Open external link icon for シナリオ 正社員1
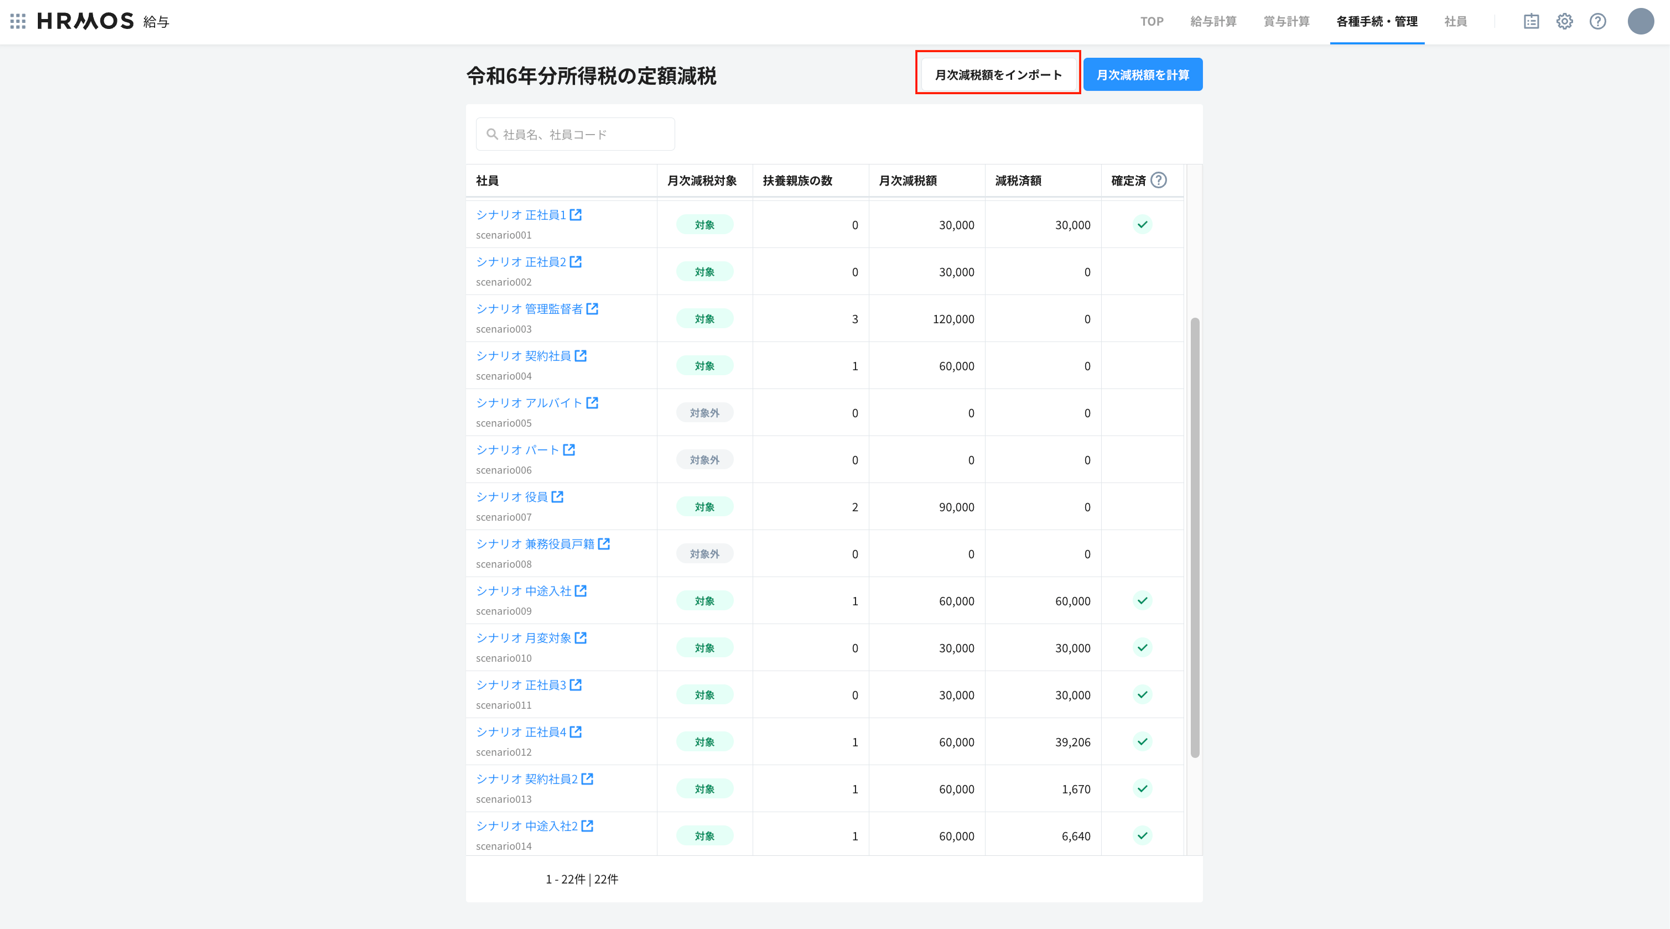1670x929 pixels. 576,215
